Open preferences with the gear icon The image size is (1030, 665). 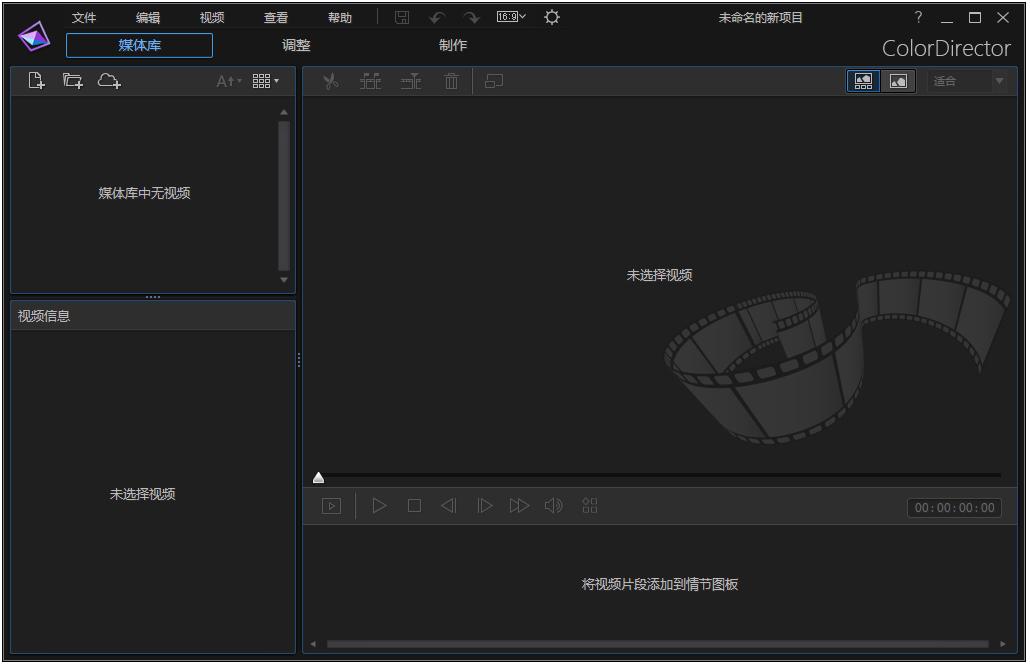(x=550, y=17)
